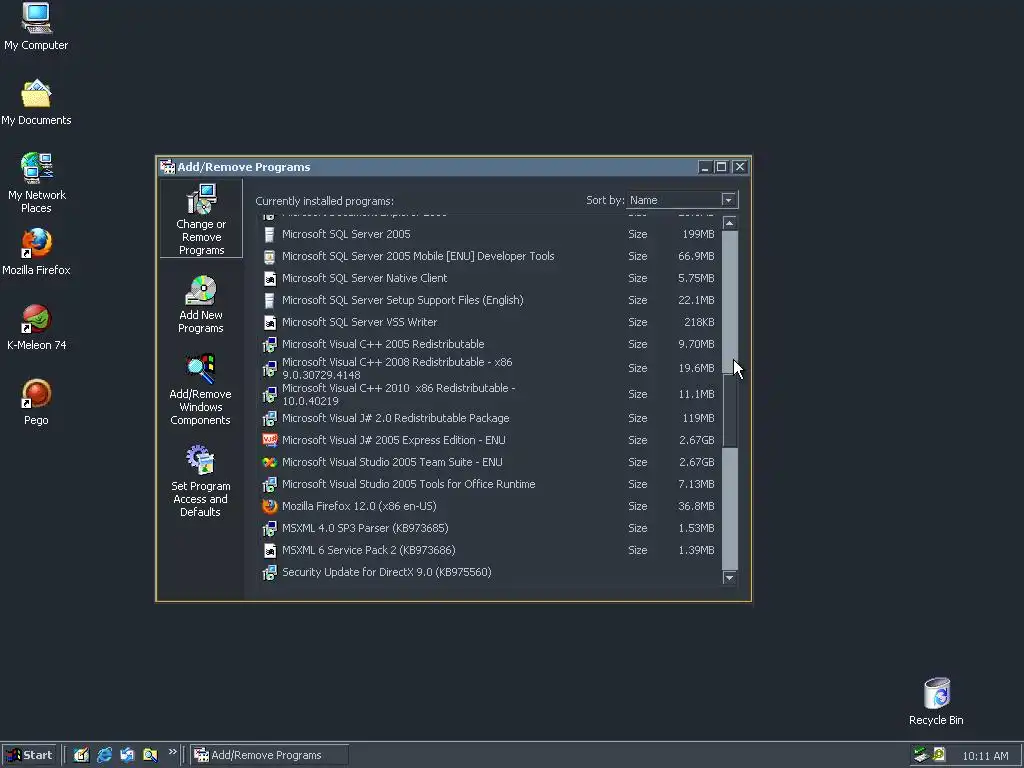Expand hidden Quick Launch items chevron
The width and height of the screenshot is (1024, 768).
[x=172, y=752]
